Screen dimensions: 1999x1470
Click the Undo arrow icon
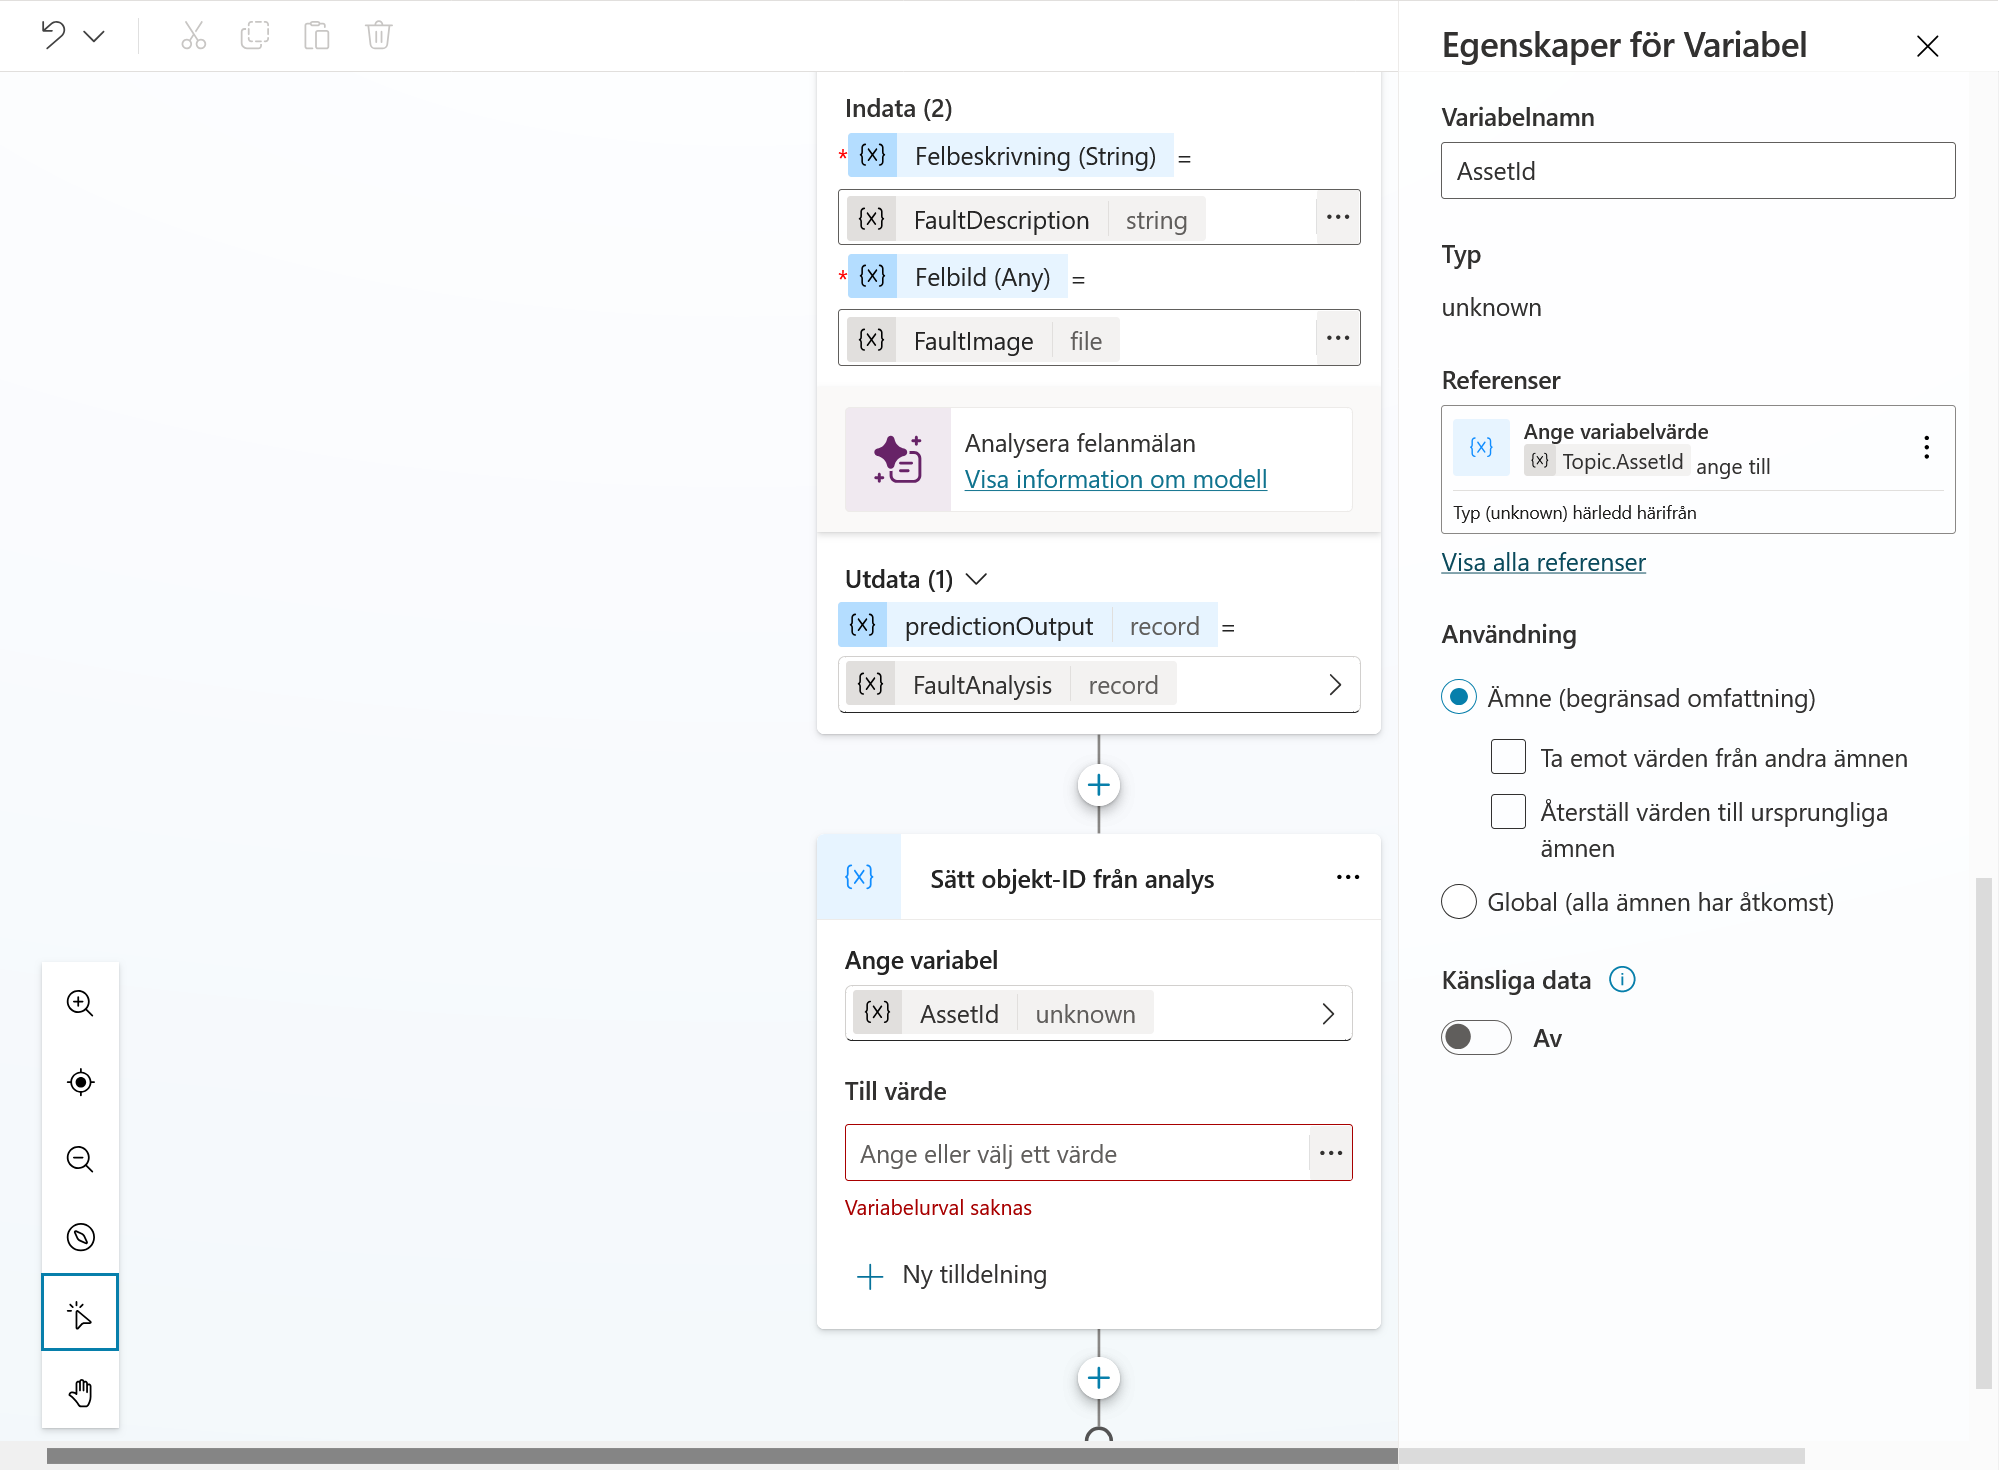tap(53, 36)
